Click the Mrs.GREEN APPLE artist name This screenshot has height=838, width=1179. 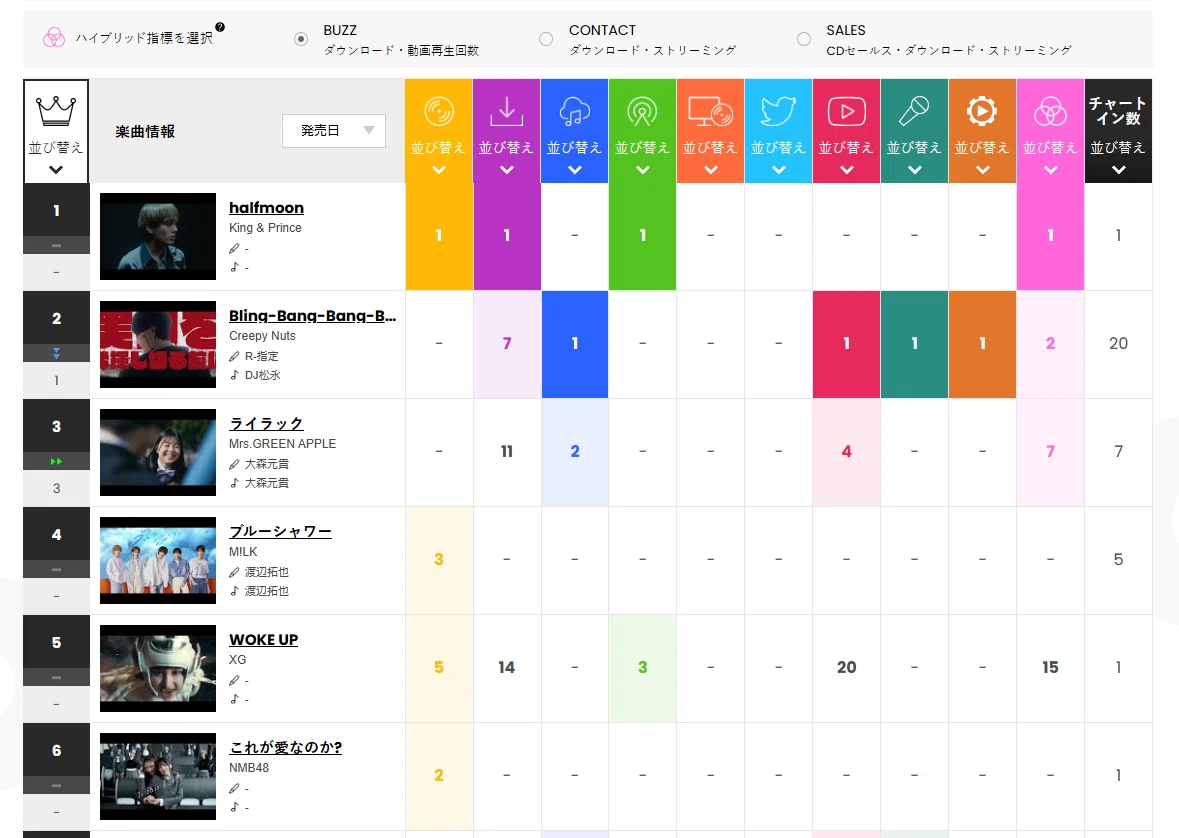282,444
